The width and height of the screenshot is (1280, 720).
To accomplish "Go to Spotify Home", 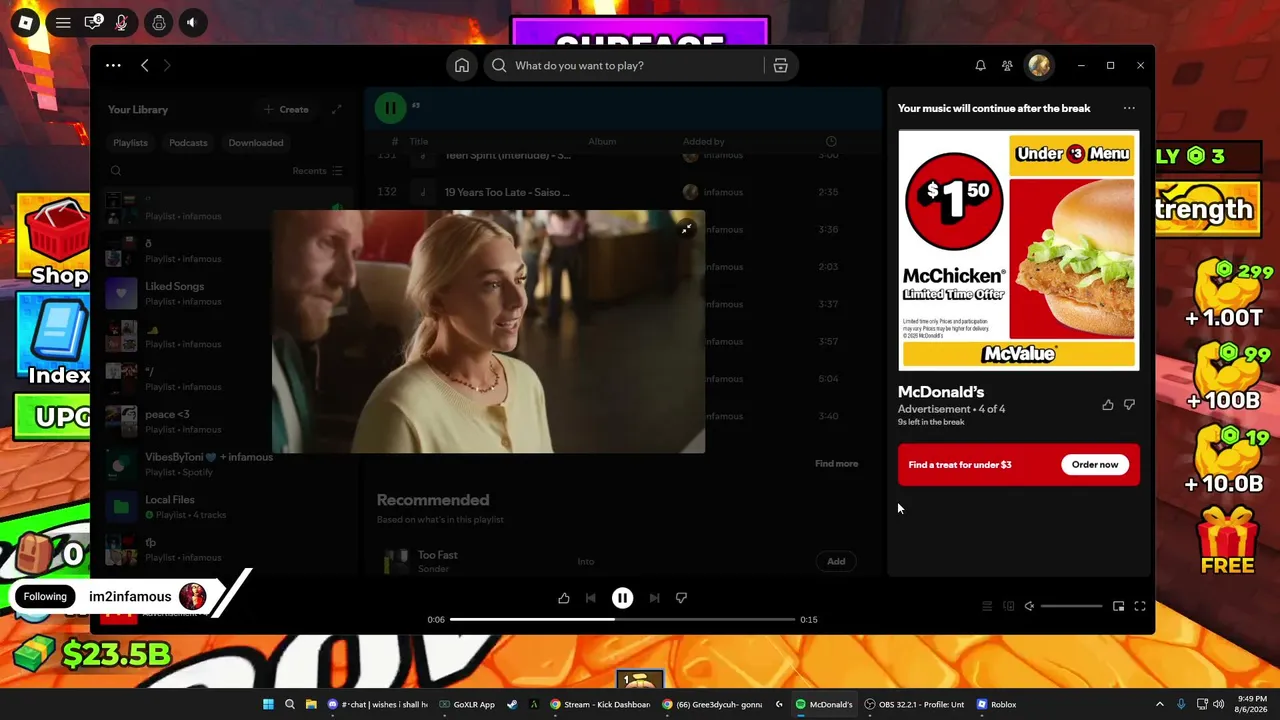I will coord(462,65).
